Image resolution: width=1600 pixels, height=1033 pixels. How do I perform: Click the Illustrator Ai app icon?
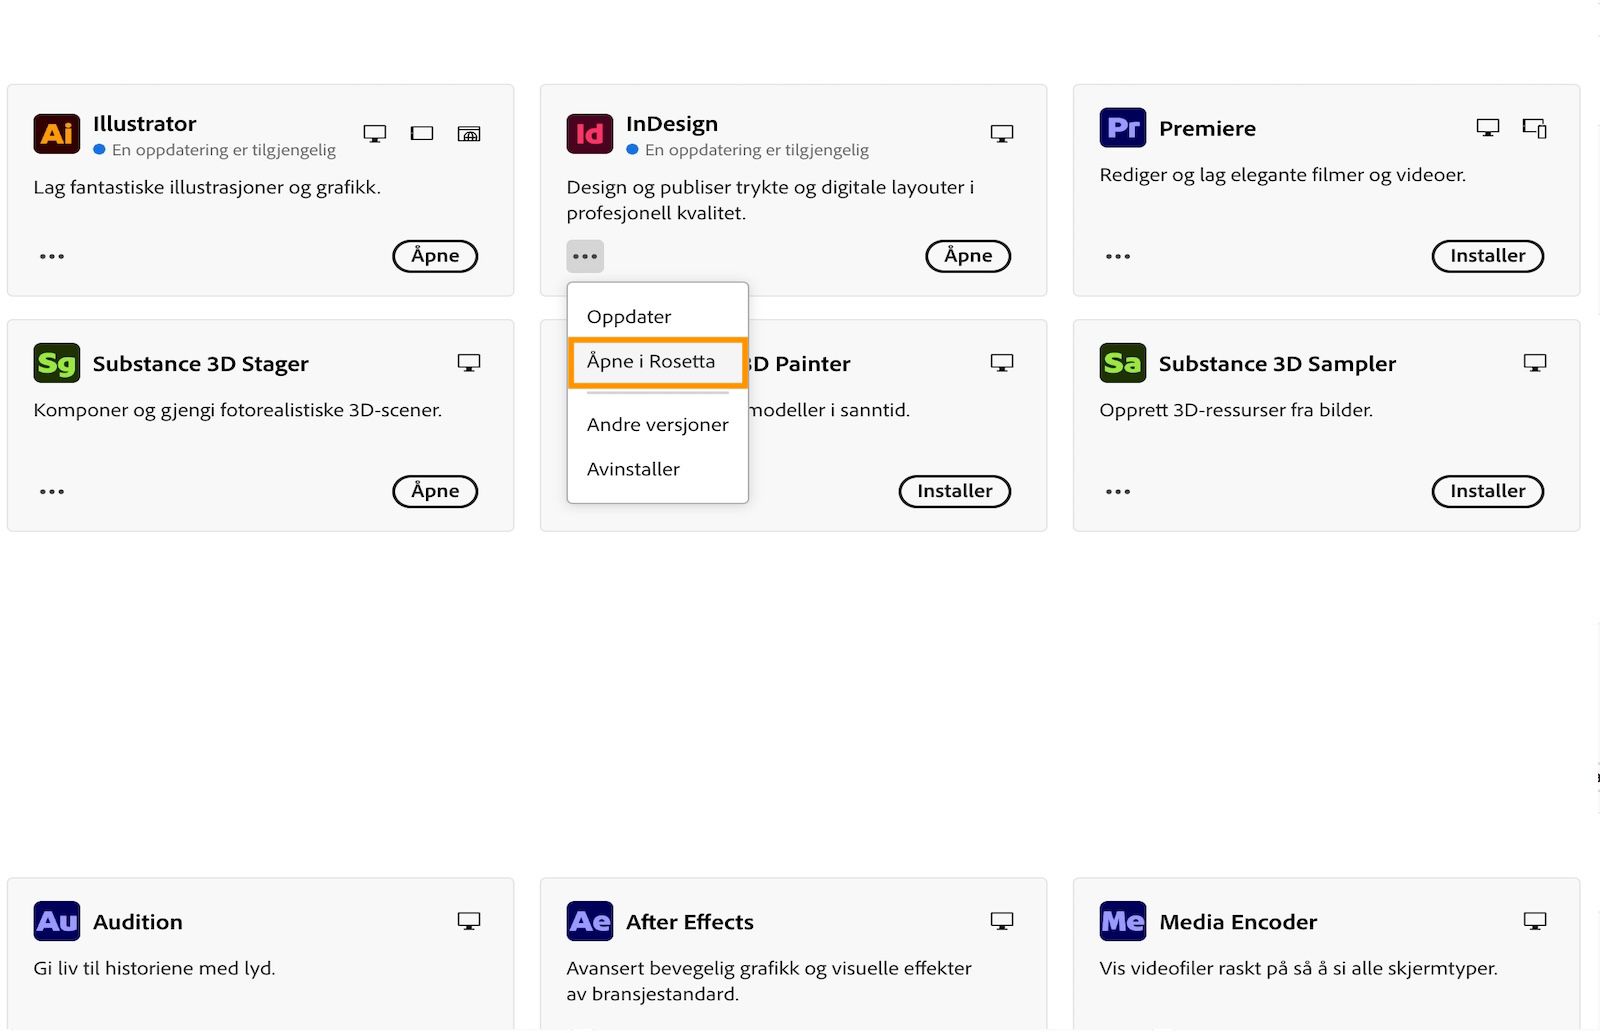(57, 133)
